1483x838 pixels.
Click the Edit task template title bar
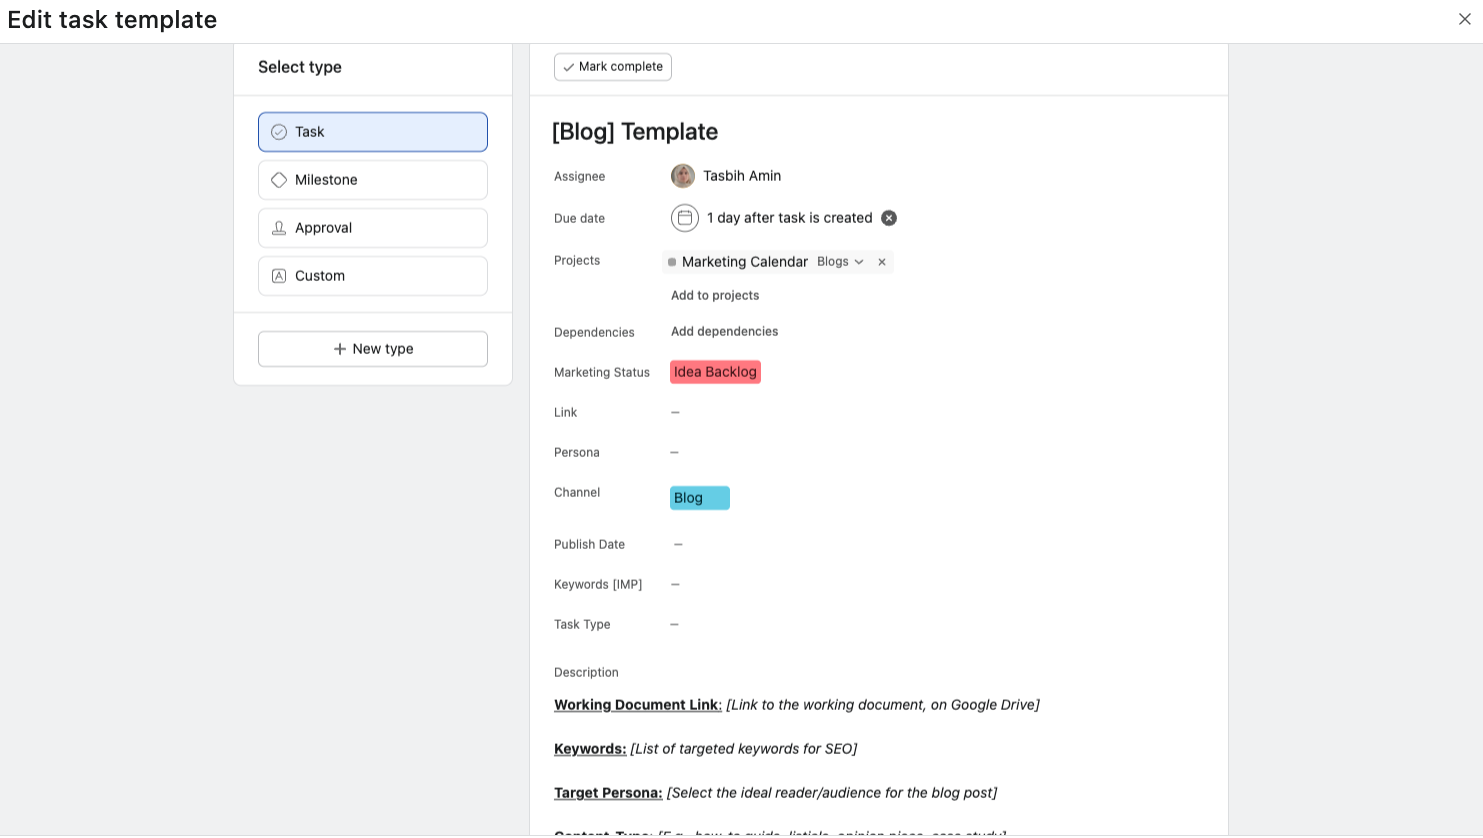112,19
